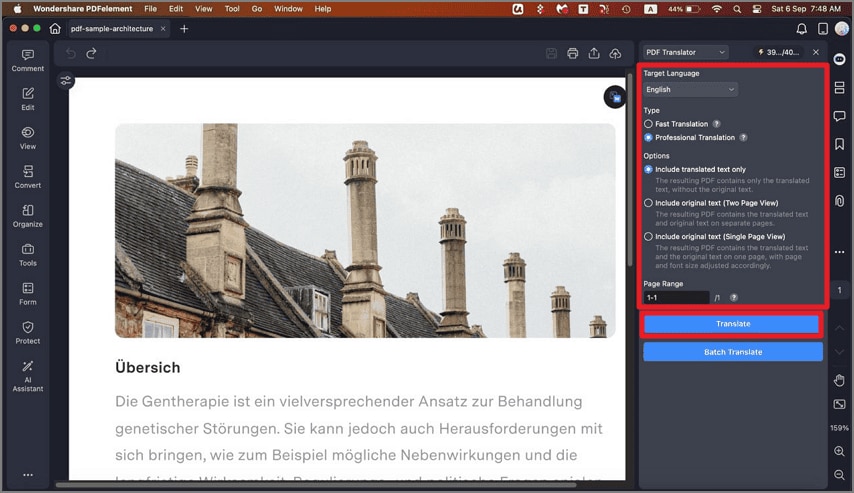Click the floating translate icon on page

615,97
